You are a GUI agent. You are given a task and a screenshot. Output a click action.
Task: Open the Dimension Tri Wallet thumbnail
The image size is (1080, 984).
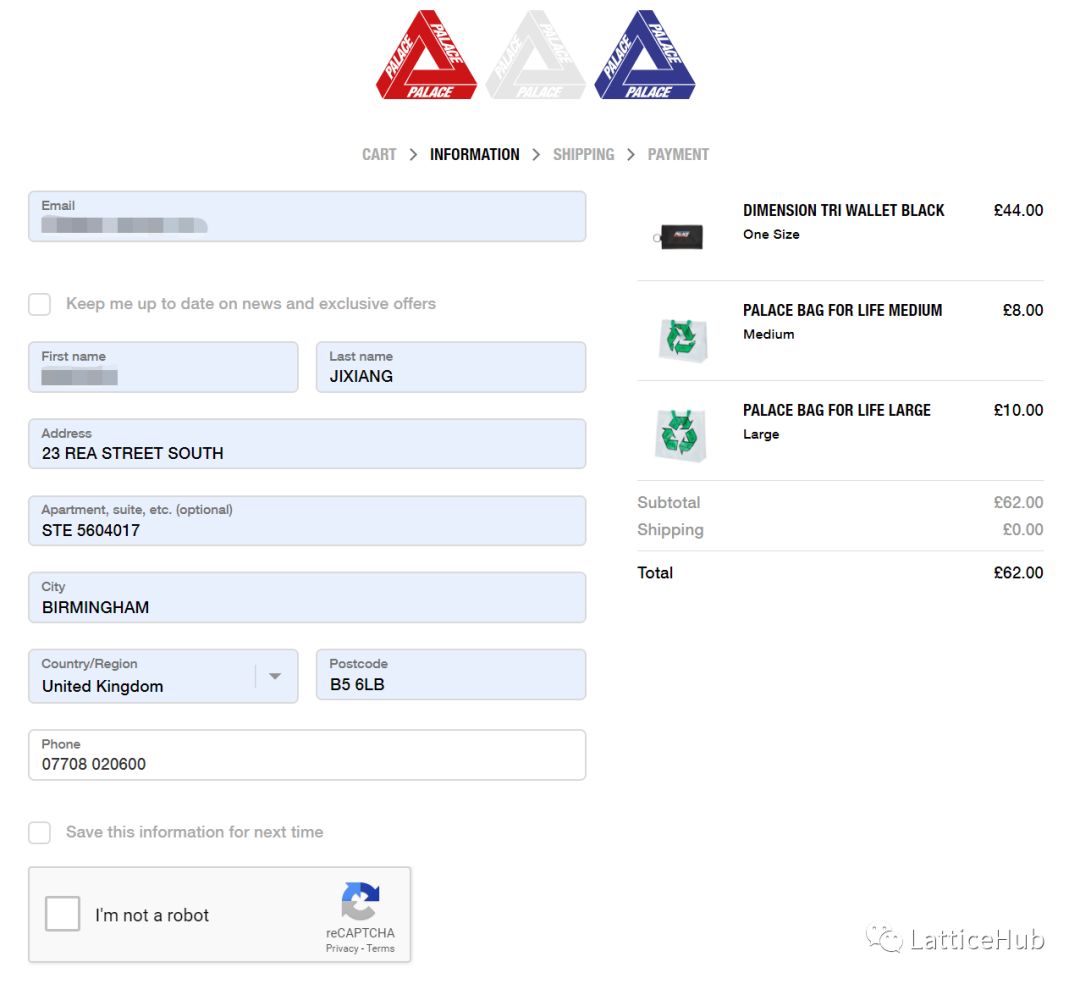682,236
